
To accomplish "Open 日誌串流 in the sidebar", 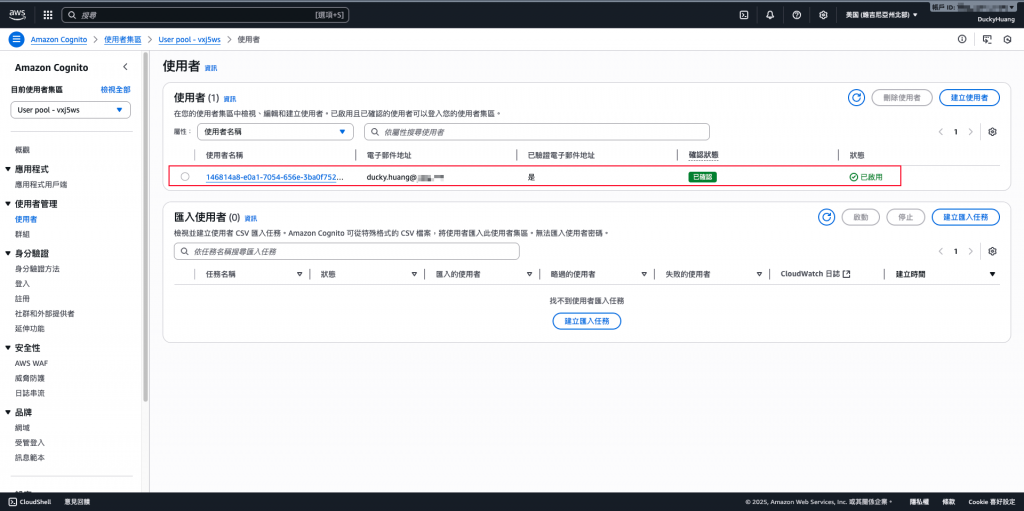I will point(30,393).
